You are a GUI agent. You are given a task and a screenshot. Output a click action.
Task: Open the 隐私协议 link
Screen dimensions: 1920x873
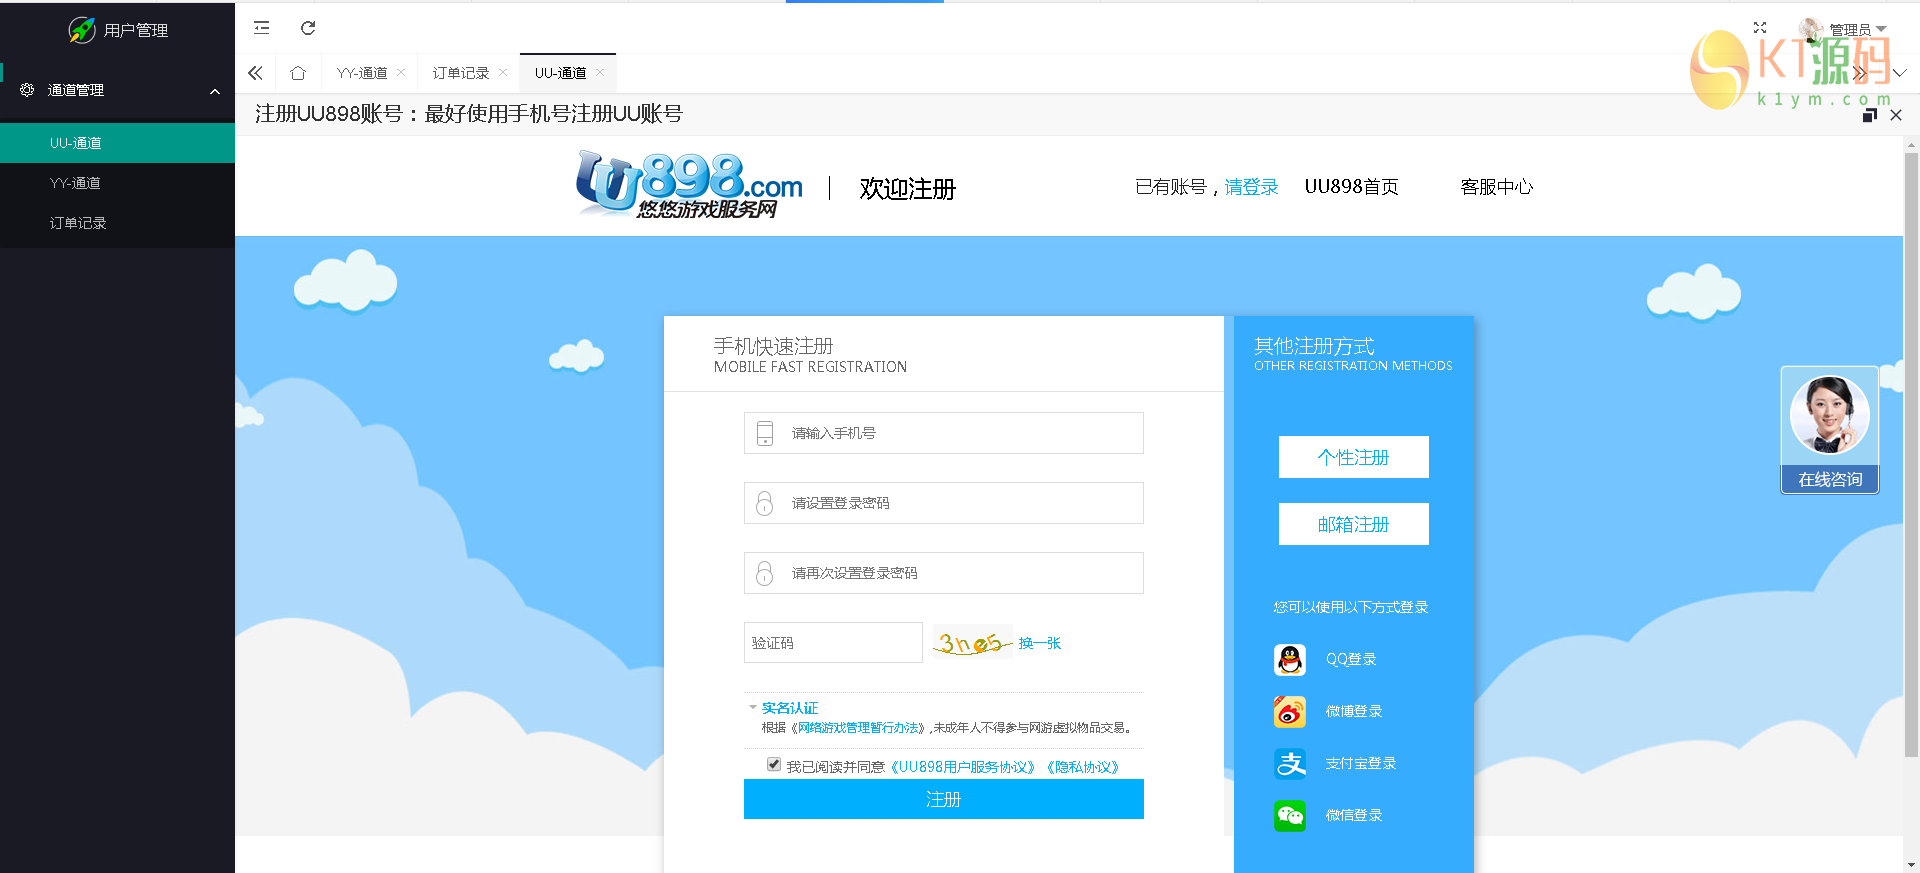pyautogui.click(x=1083, y=767)
